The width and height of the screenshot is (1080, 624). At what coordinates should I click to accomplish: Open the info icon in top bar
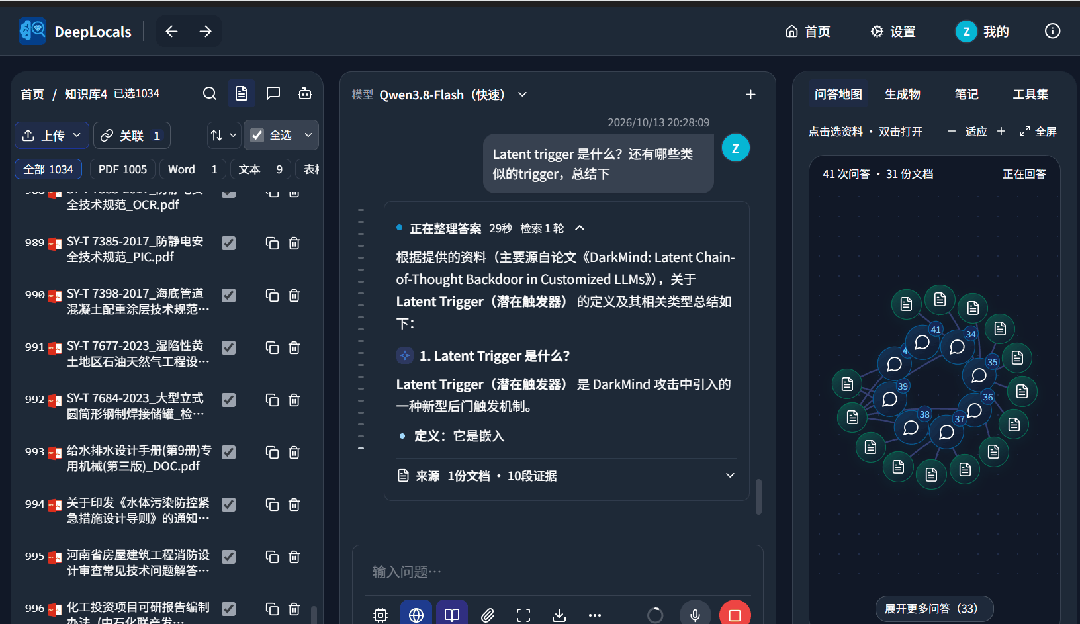tap(1052, 31)
